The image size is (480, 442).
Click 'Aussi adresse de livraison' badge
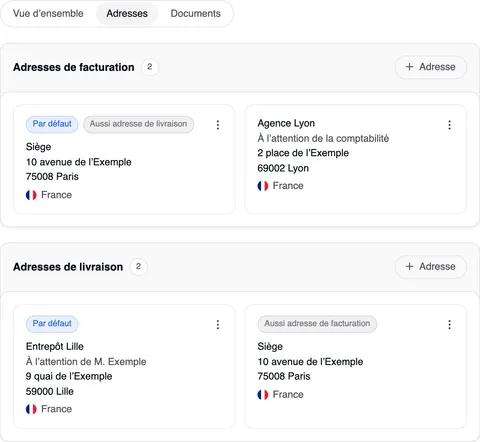click(x=138, y=124)
